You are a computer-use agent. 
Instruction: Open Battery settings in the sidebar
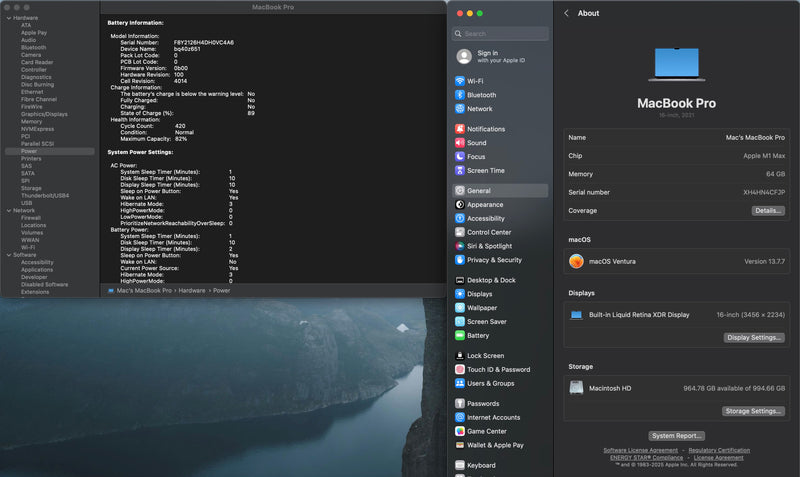point(478,336)
